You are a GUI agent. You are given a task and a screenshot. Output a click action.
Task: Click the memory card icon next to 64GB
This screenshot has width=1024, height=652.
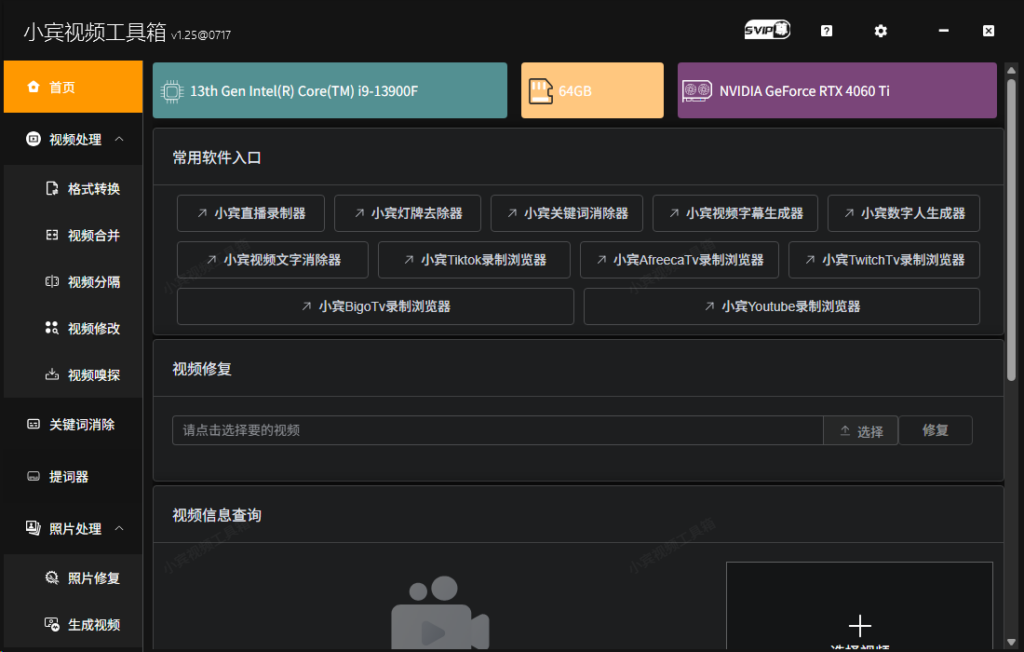[540, 91]
